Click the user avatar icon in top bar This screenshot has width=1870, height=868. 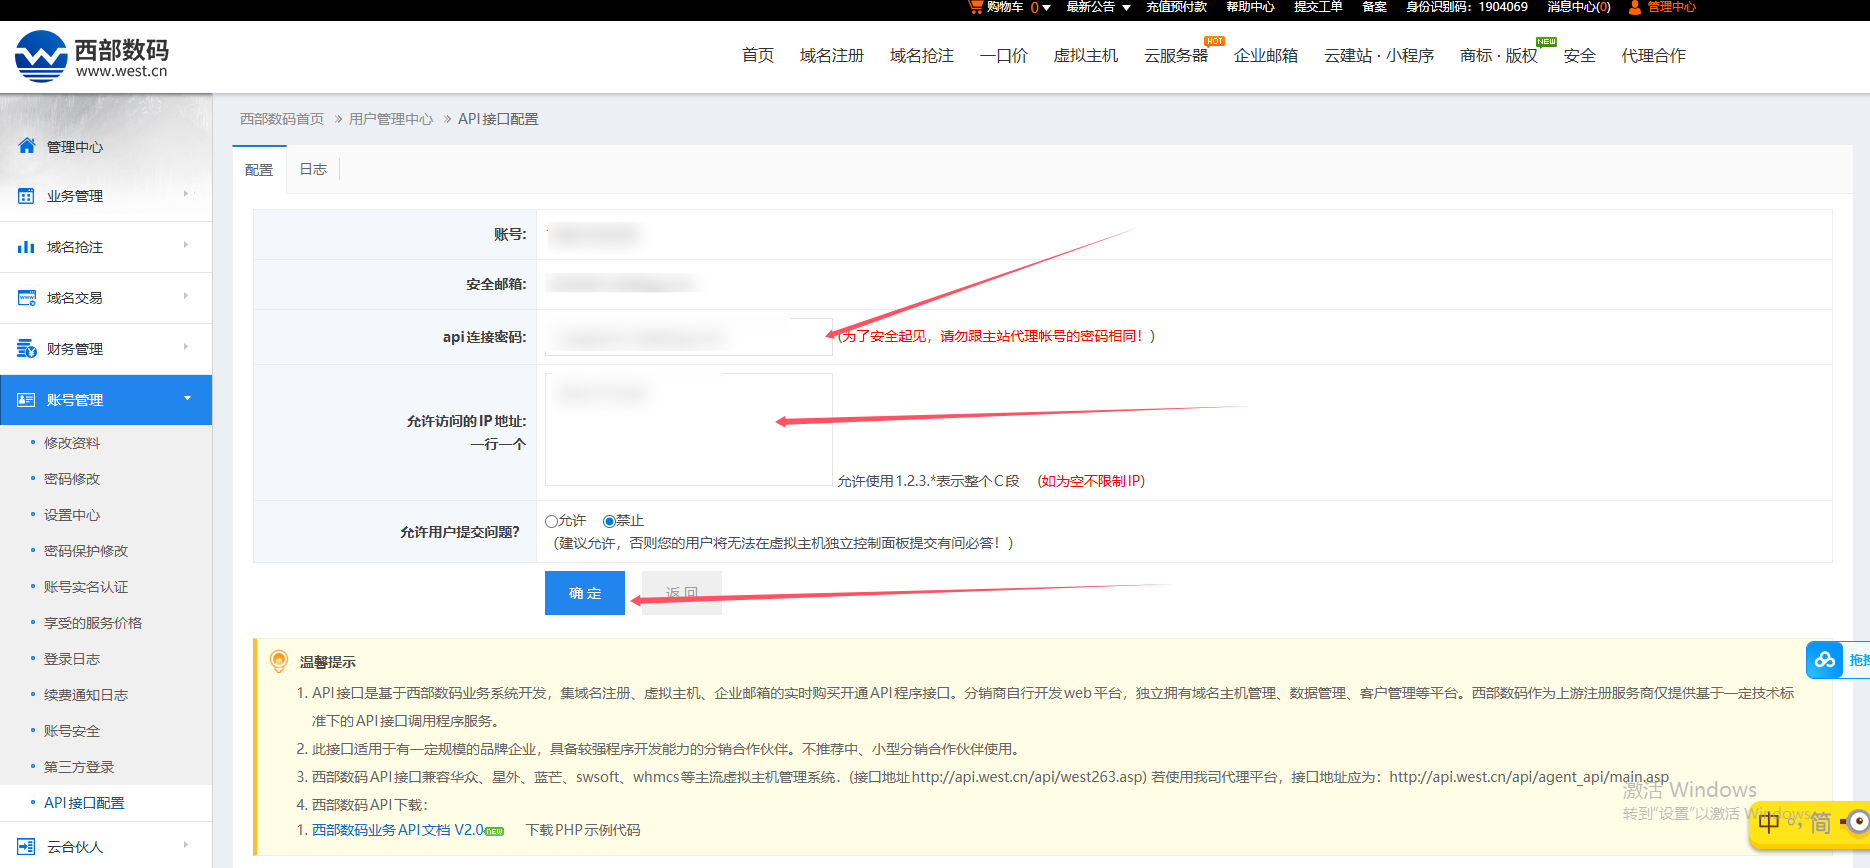(x=1635, y=7)
